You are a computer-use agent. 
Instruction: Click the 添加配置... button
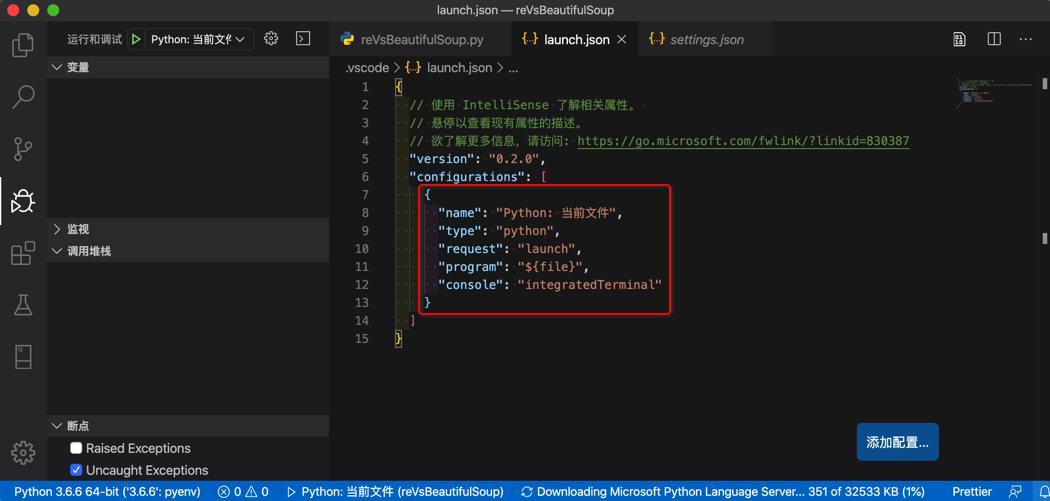click(x=897, y=442)
